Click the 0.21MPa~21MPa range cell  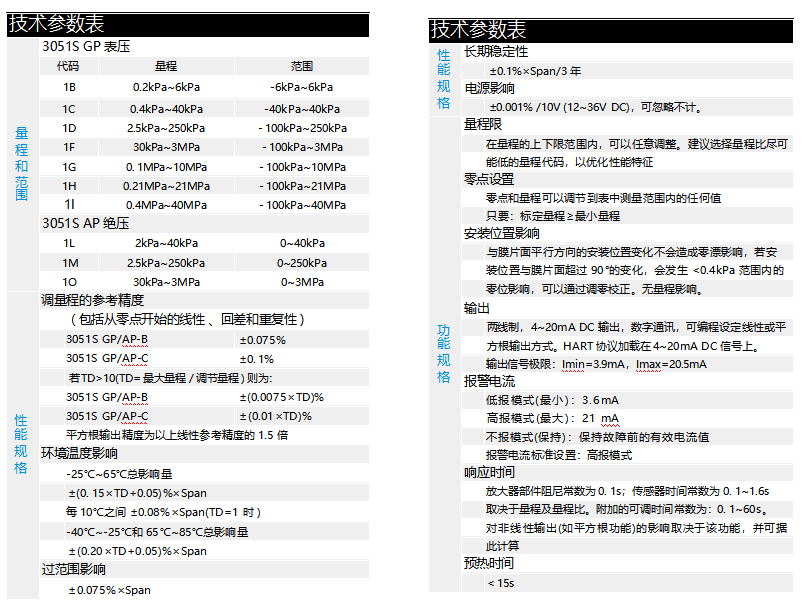[x=166, y=186]
